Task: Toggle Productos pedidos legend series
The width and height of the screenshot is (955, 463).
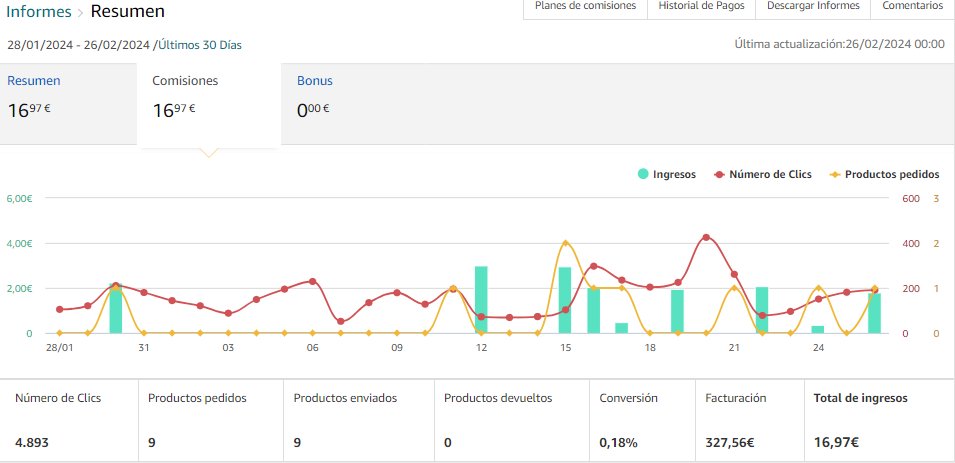Action: pos(884,174)
